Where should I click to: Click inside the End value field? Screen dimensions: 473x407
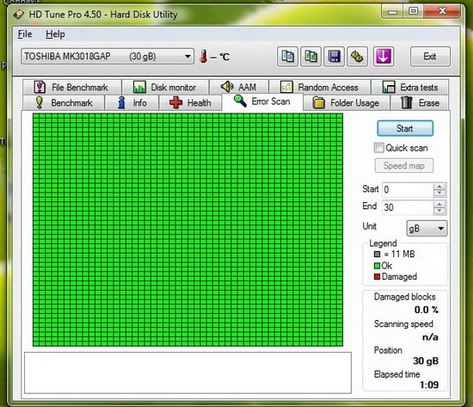[x=408, y=207]
